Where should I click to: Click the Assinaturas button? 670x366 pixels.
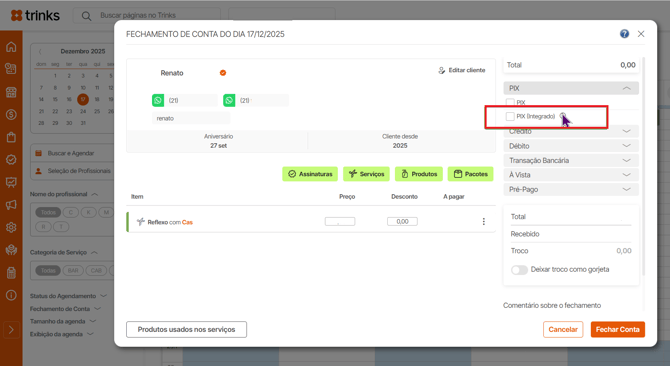click(x=310, y=174)
